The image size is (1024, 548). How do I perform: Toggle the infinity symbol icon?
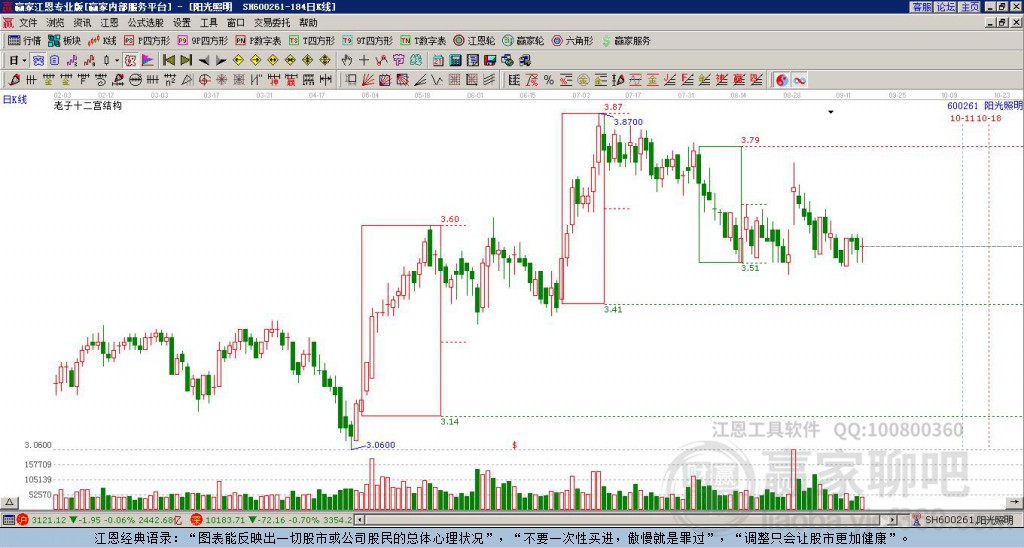coord(799,80)
